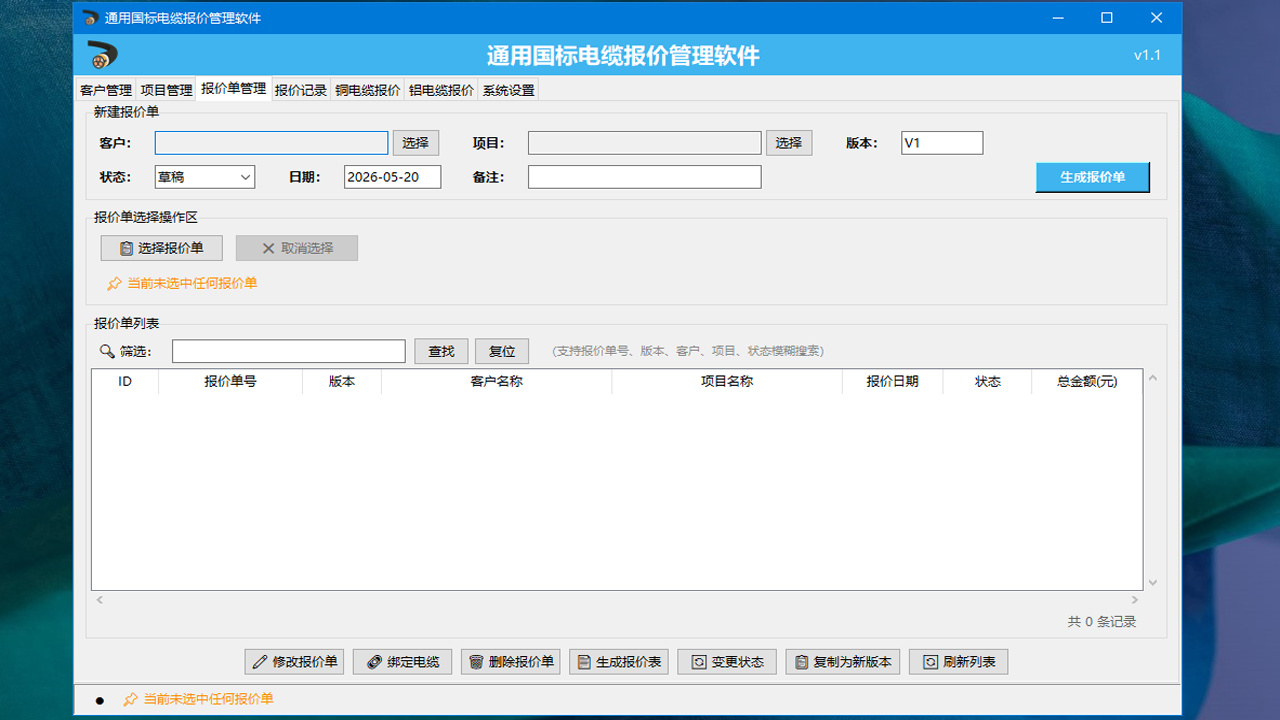The height and width of the screenshot is (720, 1280).
Task: Click the document icon on 生成报价表
Action: [x=584, y=662]
